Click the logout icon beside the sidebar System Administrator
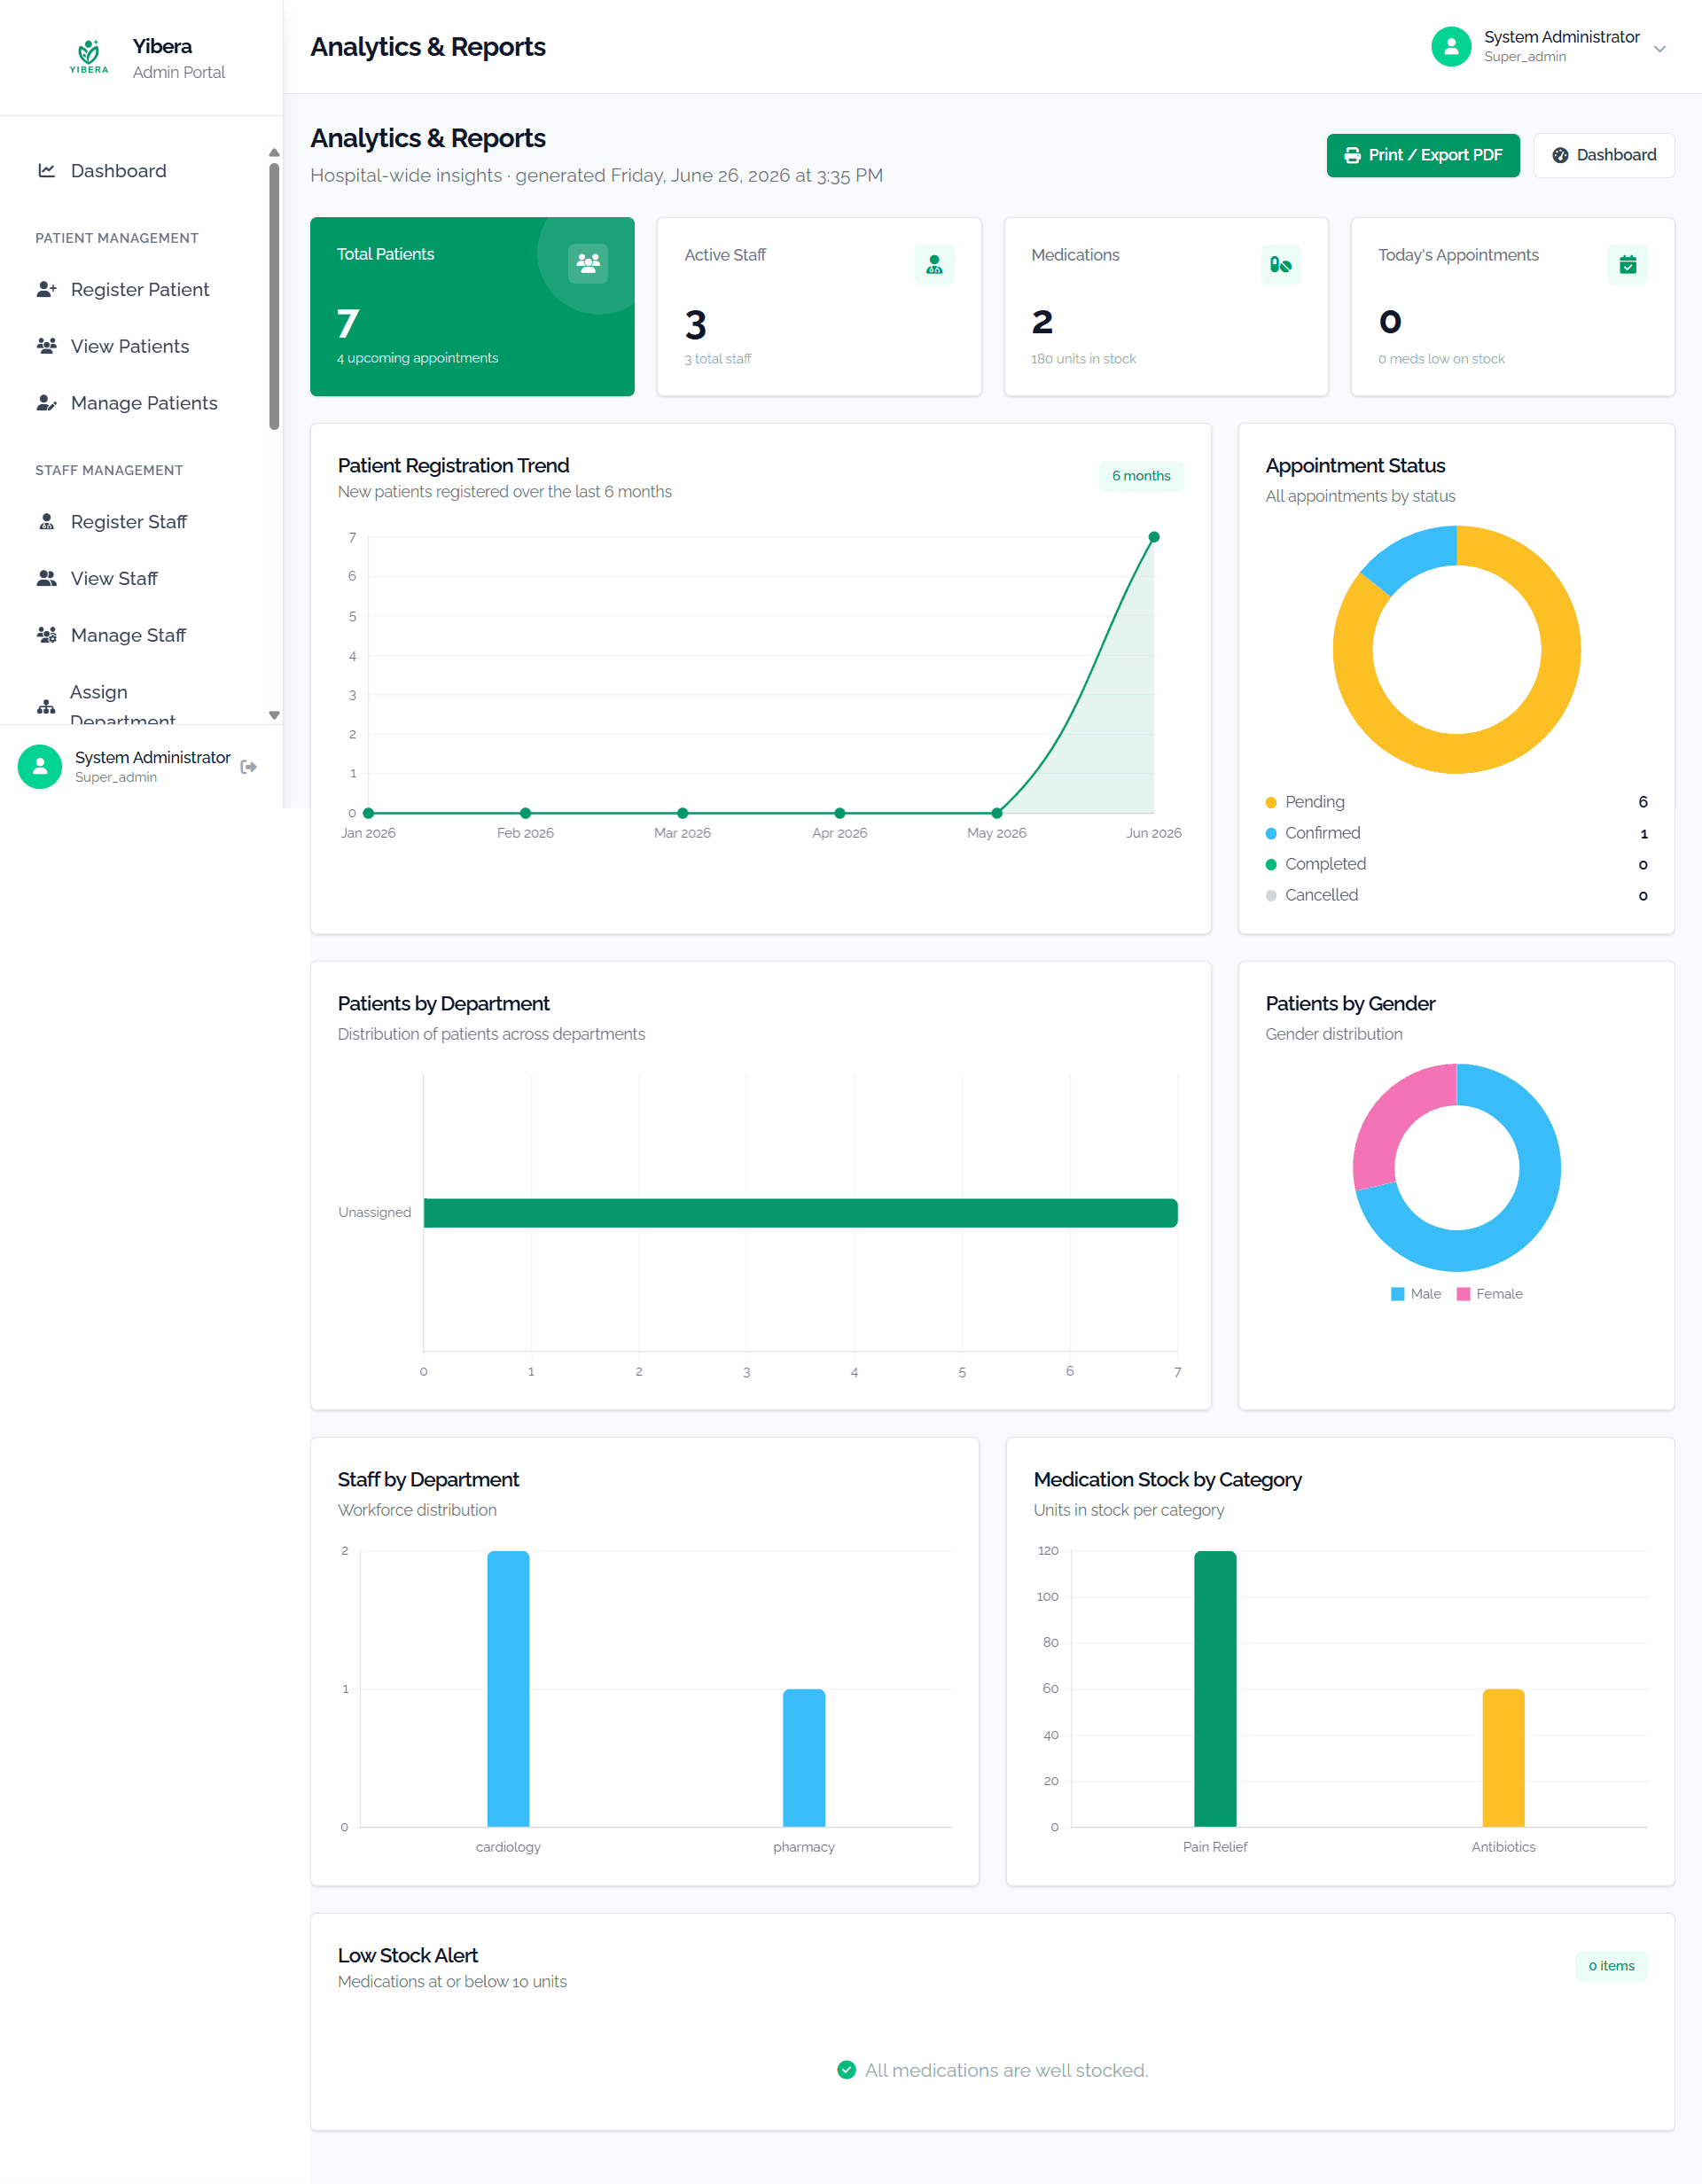Viewport: 1702px width, 2184px height. [x=249, y=768]
